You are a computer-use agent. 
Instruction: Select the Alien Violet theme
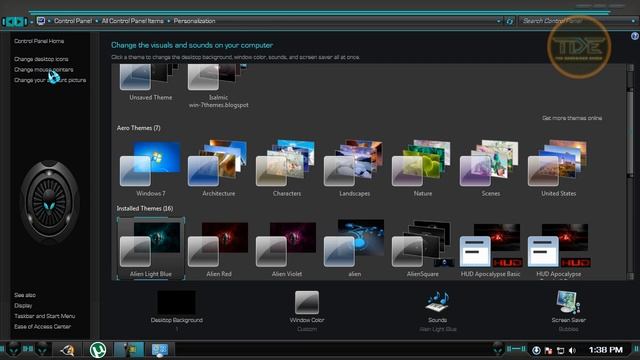[x=287, y=249]
